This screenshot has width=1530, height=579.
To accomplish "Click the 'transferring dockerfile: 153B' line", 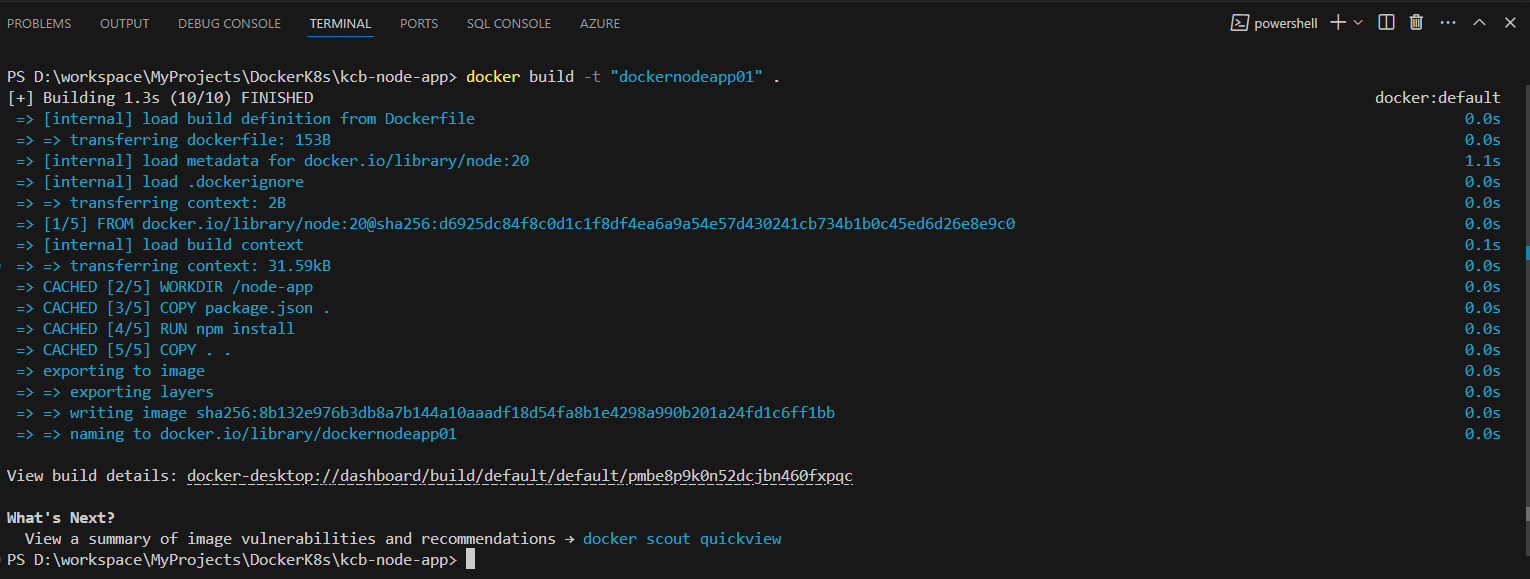I will coord(173,140).
